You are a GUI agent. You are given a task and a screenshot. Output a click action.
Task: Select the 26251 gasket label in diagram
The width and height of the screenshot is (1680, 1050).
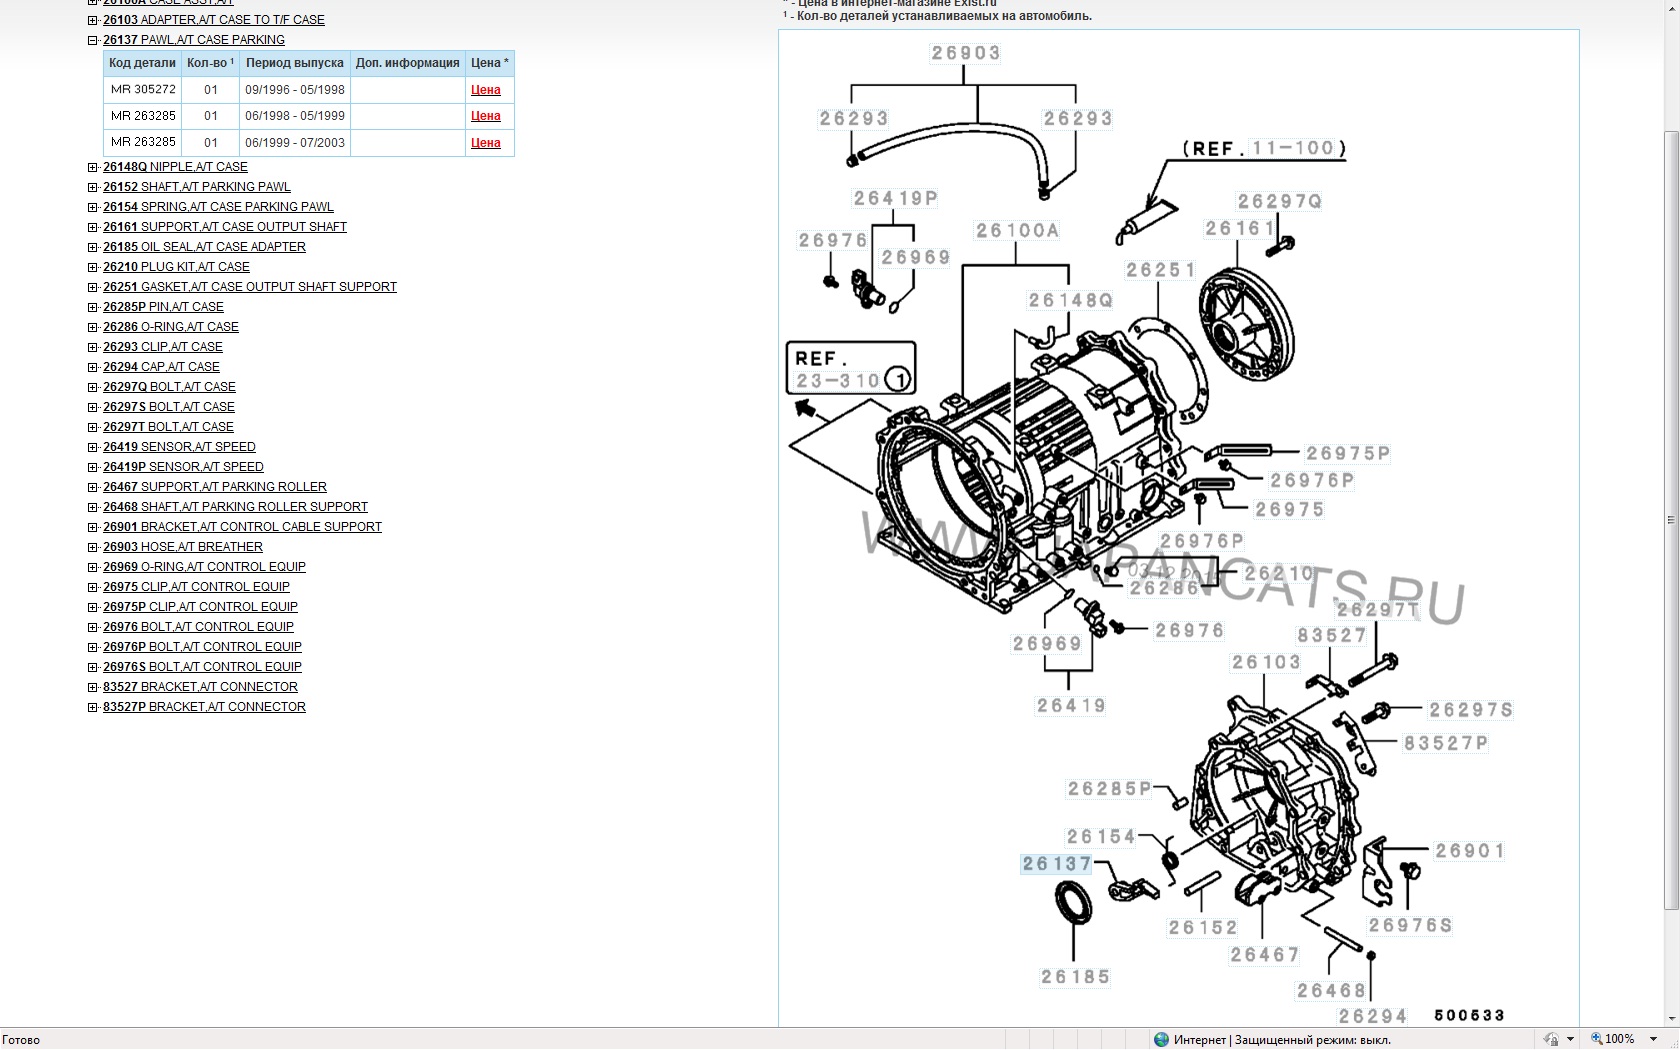(x=1160, y=270)
